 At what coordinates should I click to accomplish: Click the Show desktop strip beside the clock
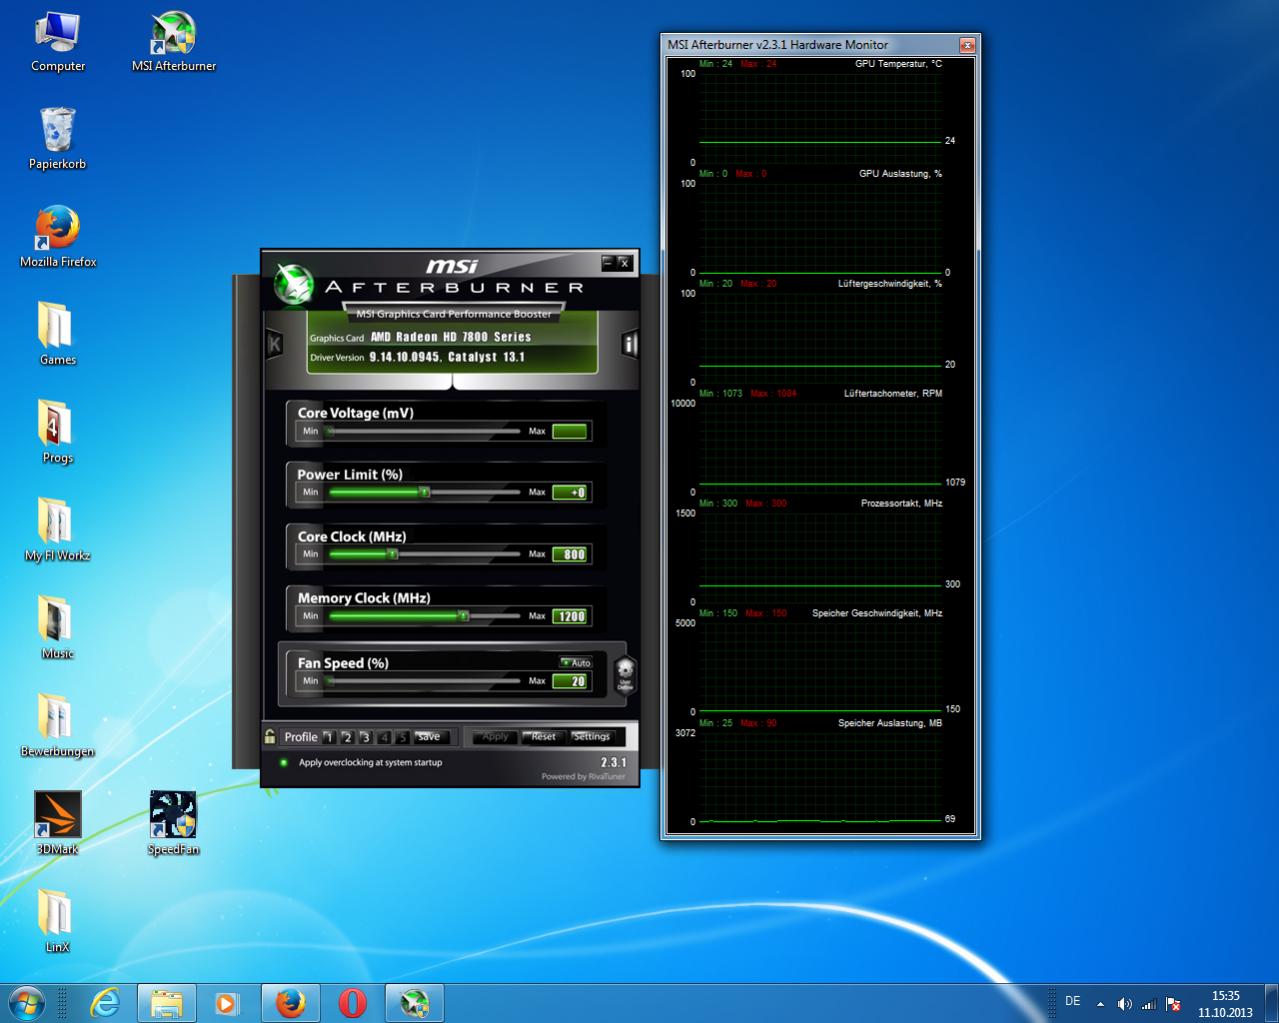(x=1272, y=1003)
